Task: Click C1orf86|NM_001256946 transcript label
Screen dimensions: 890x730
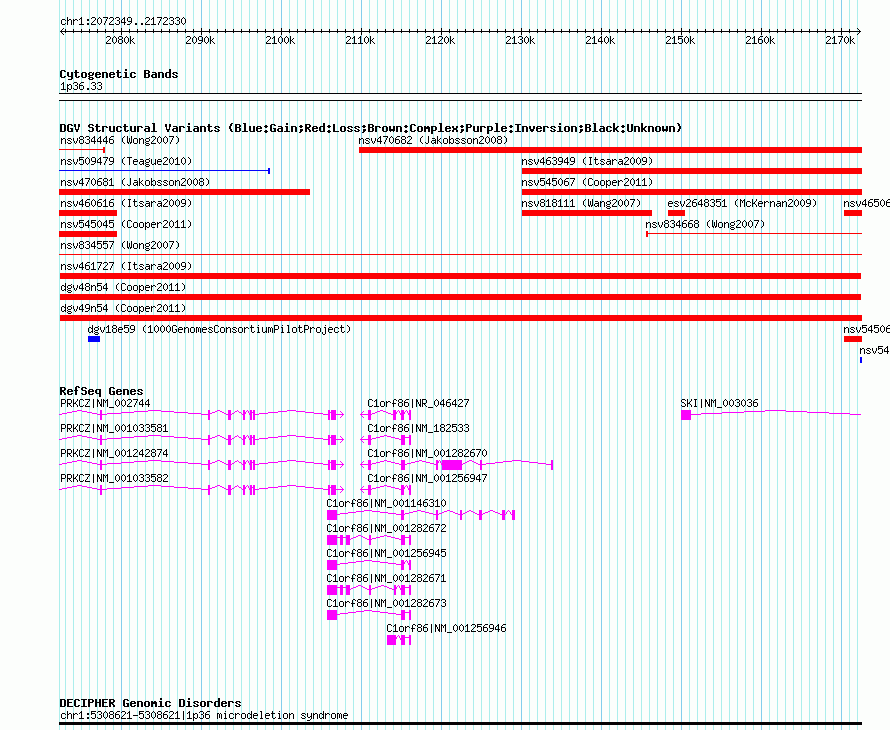Action: (x=446, y=628)
